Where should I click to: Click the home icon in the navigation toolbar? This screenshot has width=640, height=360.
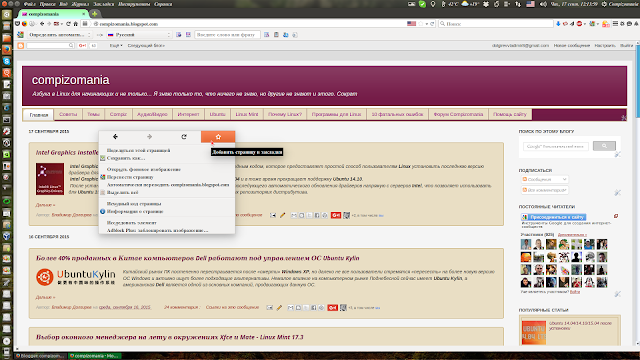[x=75, y=24]
